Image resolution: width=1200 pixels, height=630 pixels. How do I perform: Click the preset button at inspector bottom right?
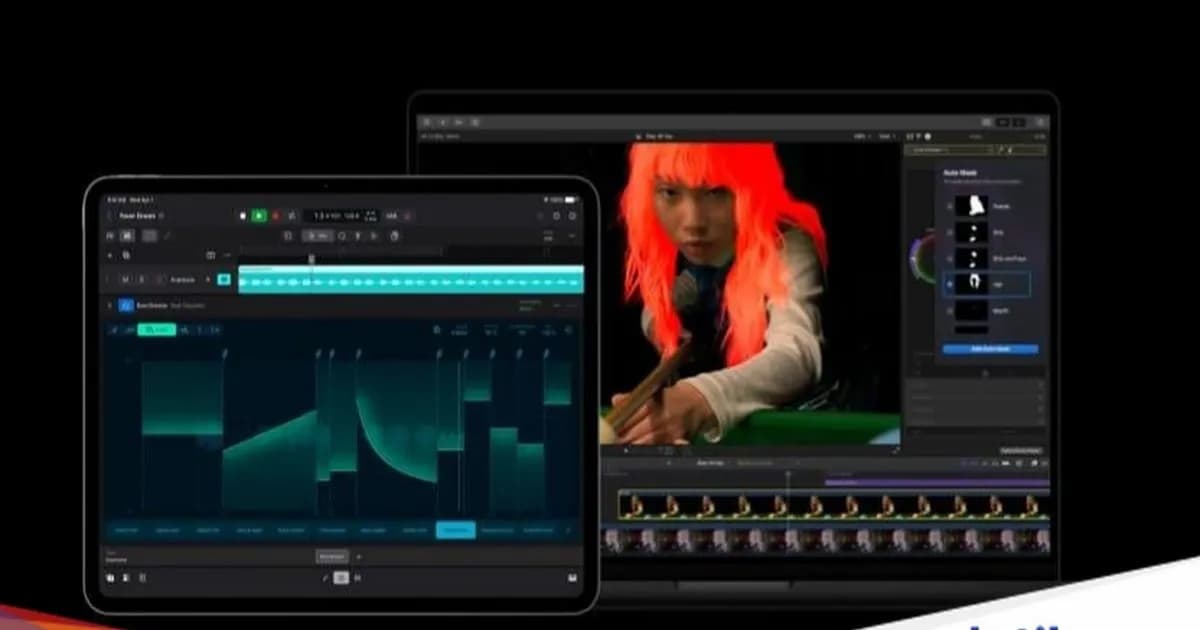[x=1021, y=451]
